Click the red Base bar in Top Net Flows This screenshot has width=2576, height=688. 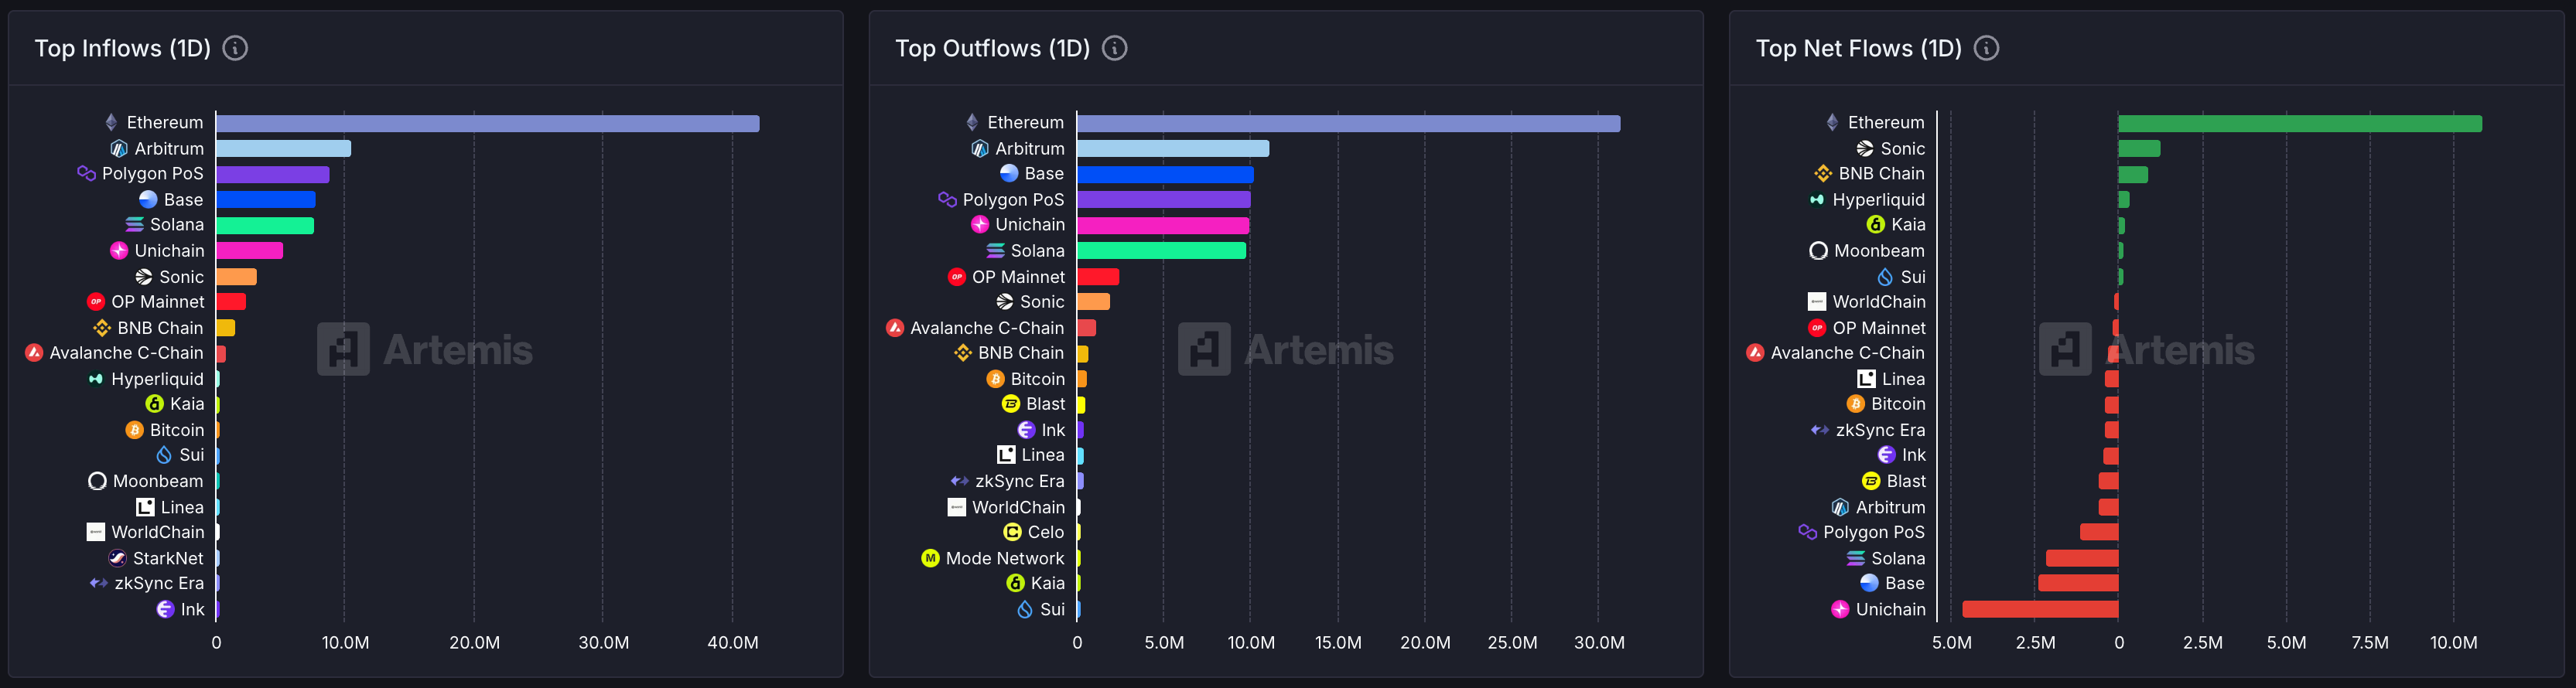2078,583
